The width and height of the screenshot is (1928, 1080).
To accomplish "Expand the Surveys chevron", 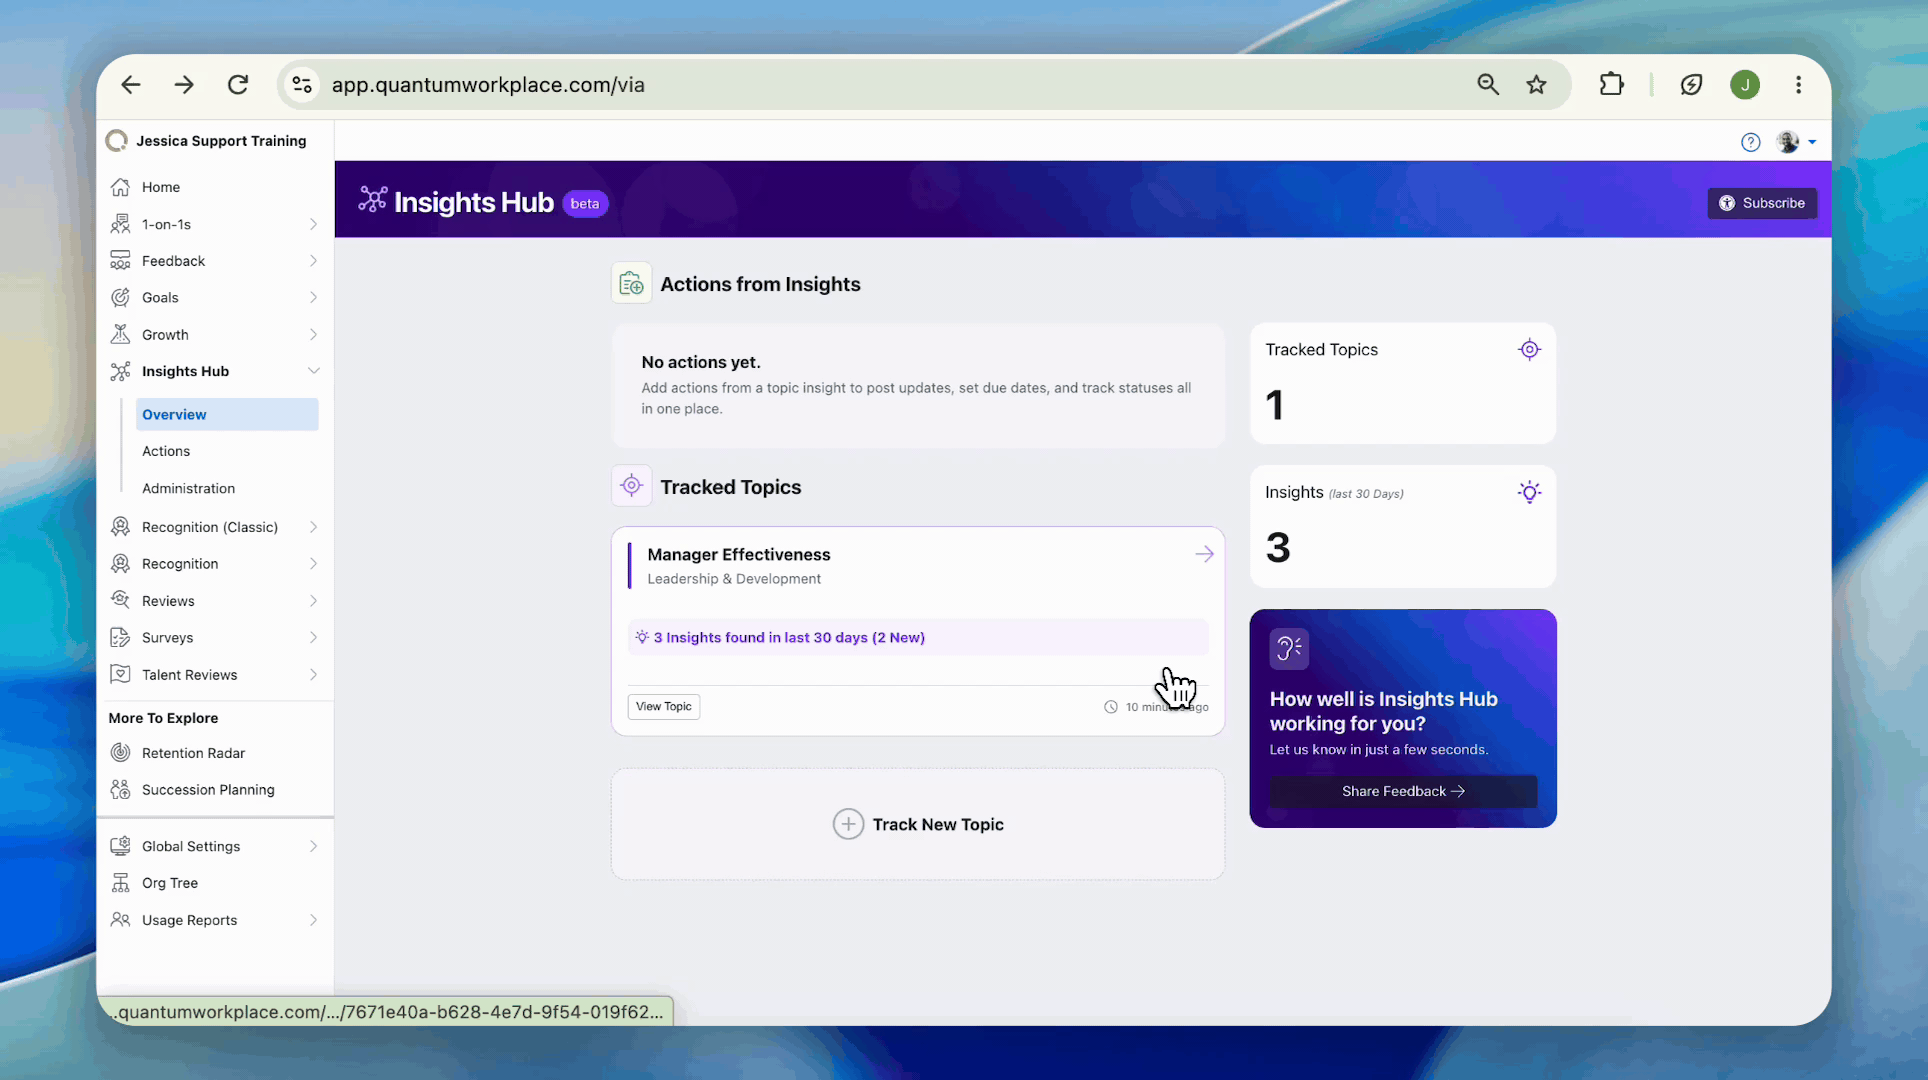I will click(x=313, y=637).
